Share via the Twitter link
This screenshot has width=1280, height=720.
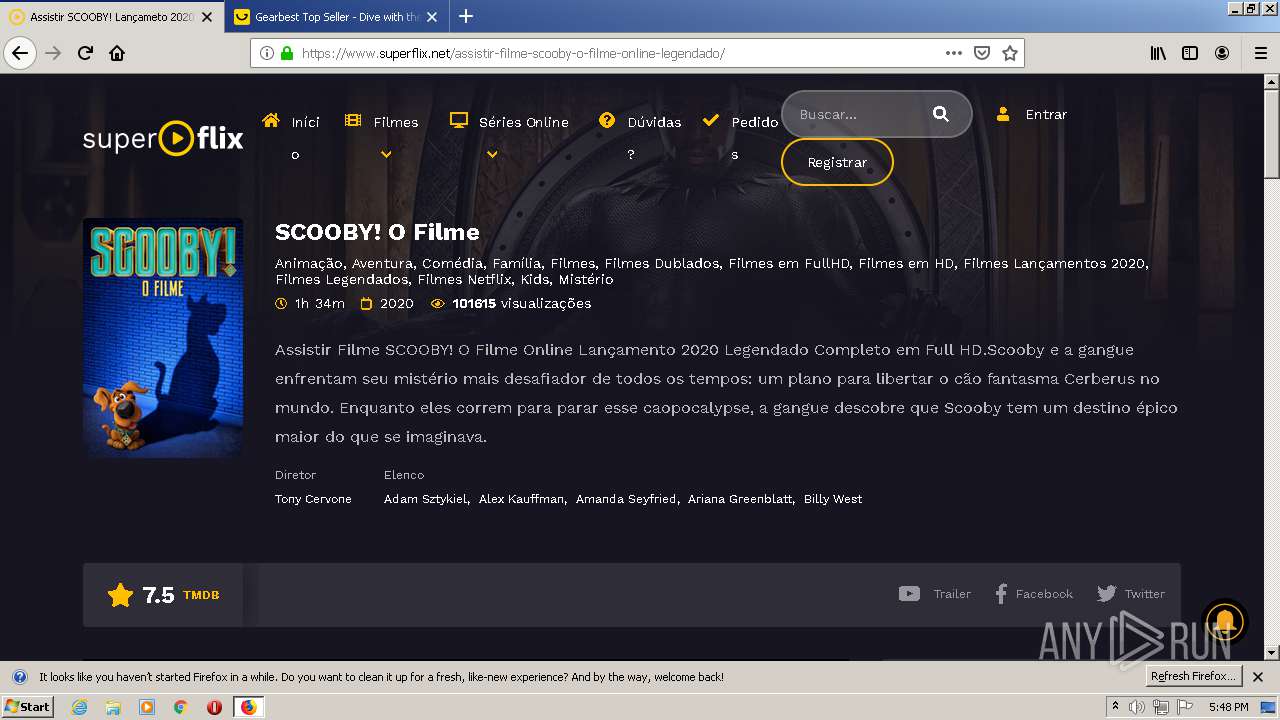tap(1131, 594)
